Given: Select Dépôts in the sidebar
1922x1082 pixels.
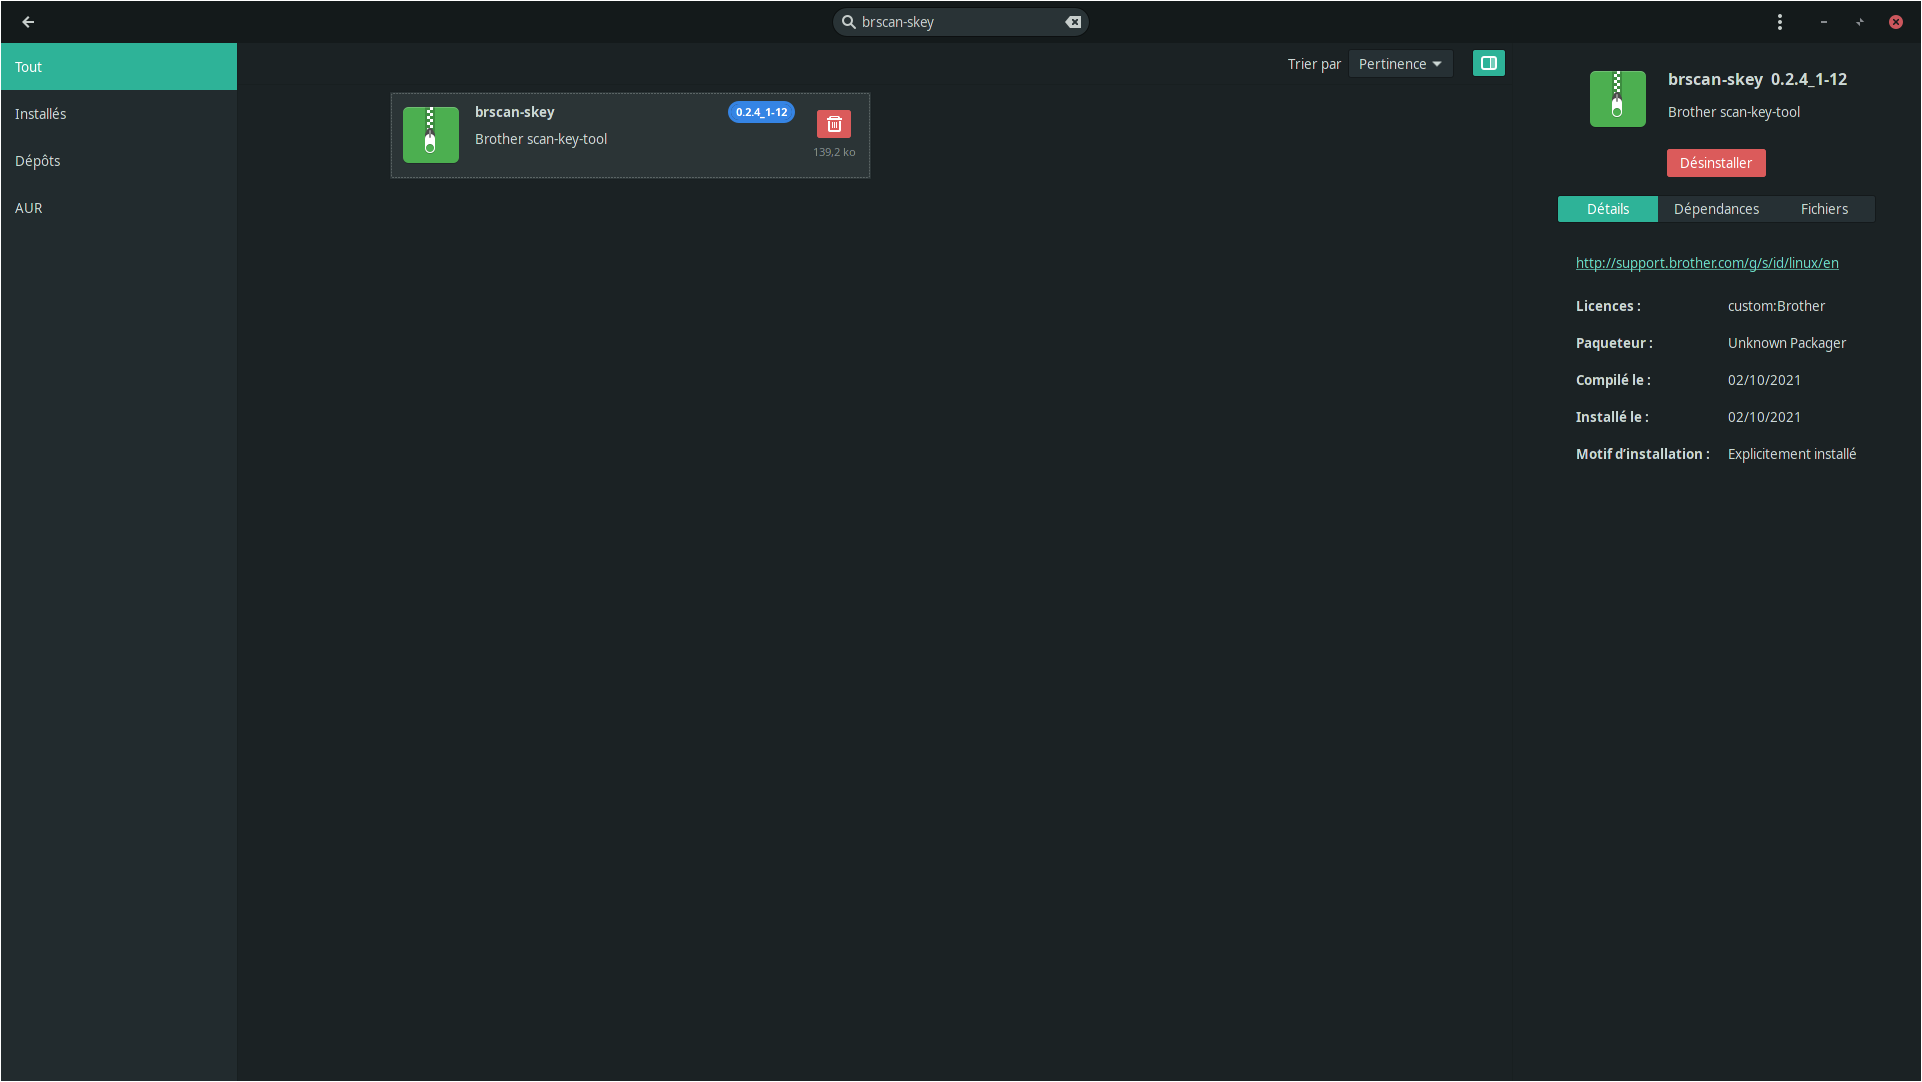Looking at the screenshot, I should (x=38, y=161).
